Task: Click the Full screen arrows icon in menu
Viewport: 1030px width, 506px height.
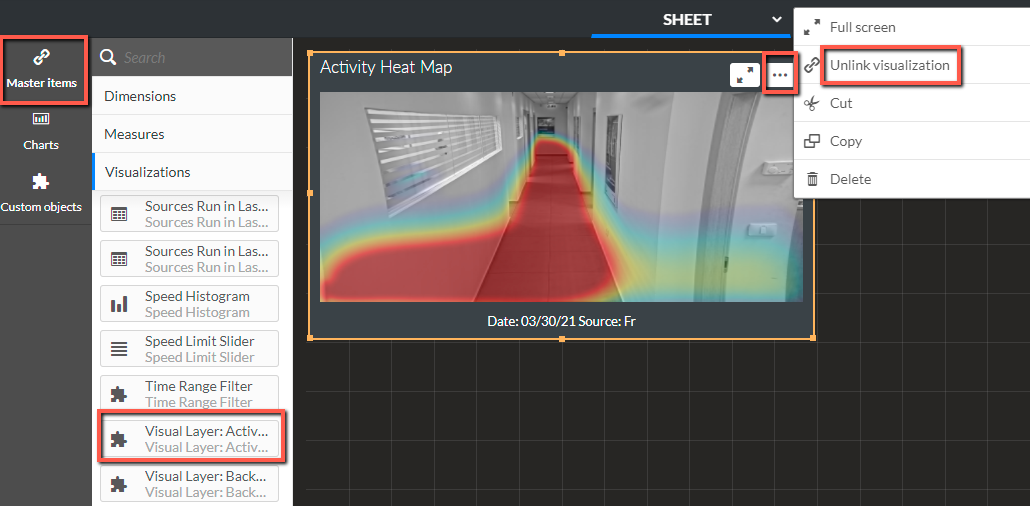Action: pos(813,27)
